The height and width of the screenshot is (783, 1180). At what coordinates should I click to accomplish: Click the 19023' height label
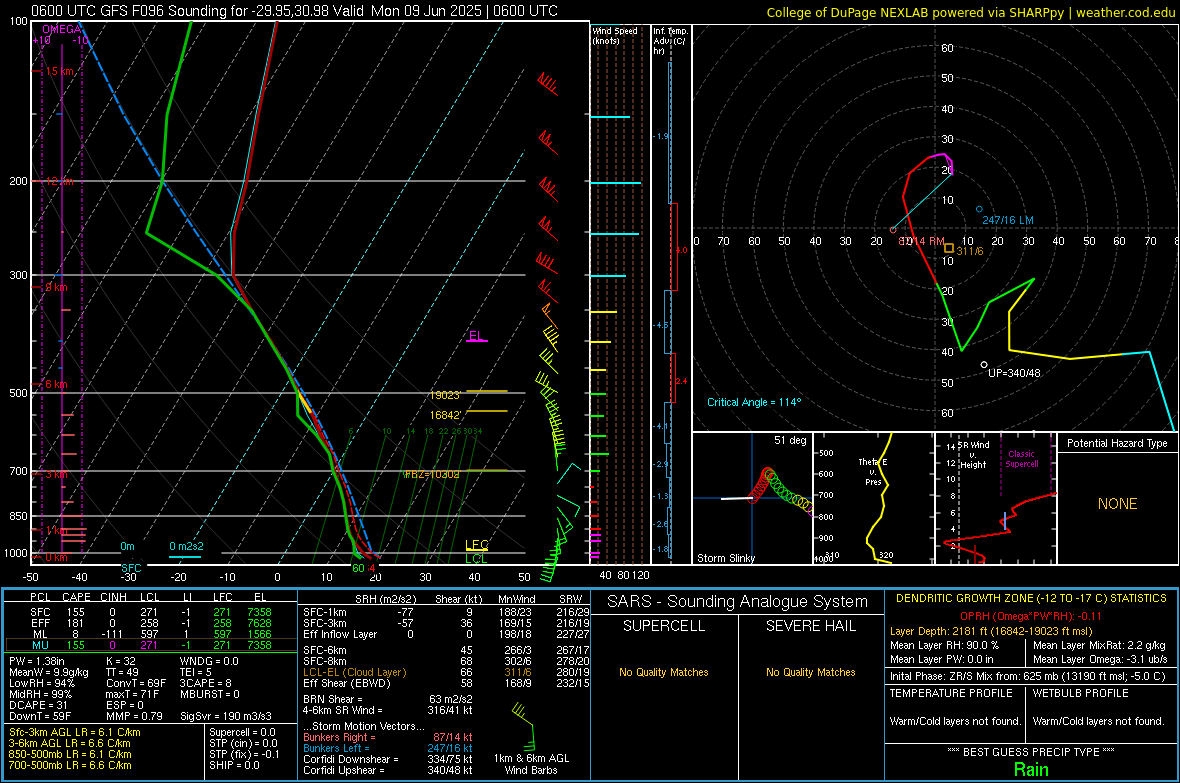pyautogui.click(x=446, y=395)
